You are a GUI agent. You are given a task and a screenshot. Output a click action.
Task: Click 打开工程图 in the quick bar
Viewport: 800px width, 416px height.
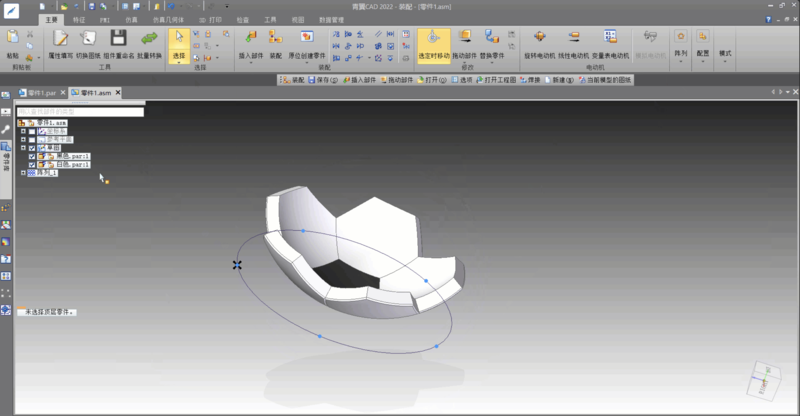click(x=495, y=79)
